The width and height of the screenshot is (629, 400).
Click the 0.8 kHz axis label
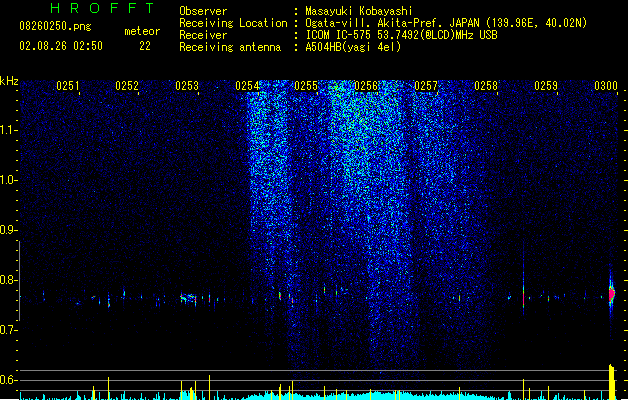[8, 280]
